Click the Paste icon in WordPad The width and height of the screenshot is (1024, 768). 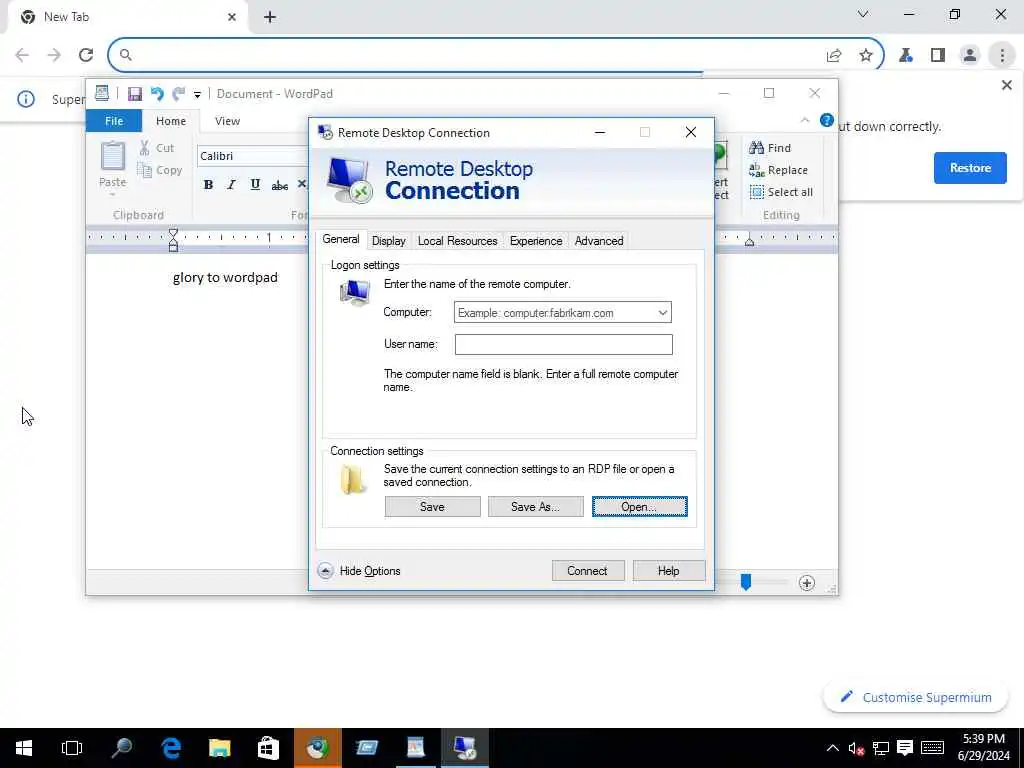click(x=112, y=157)
